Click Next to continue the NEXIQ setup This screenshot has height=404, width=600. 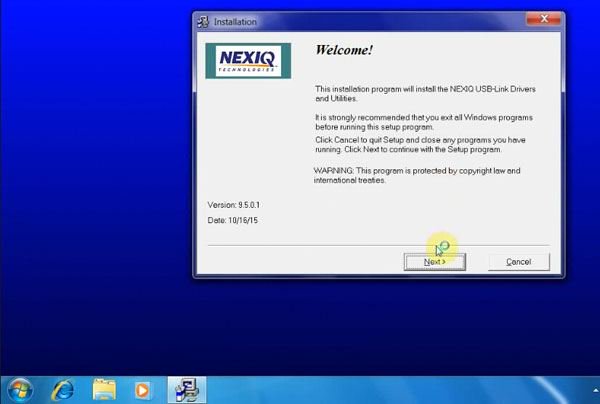pos(435,262)
